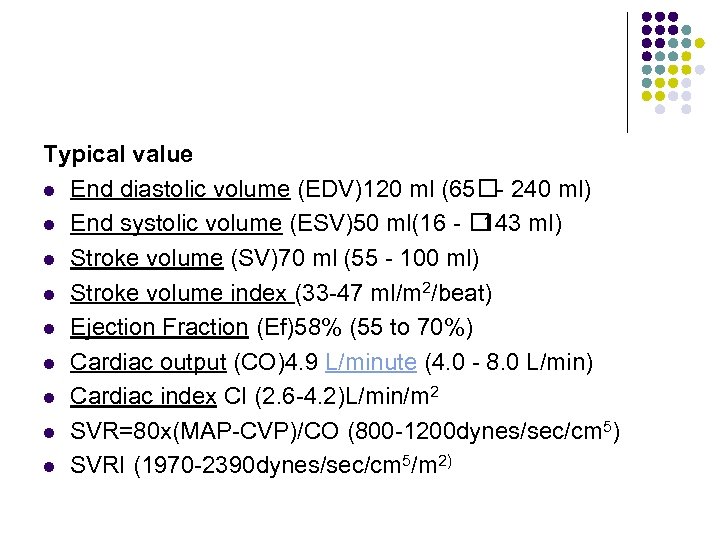Click the bullet beside Stroke volume index
Screen dimensions: 720x540
tap(49, 294)
